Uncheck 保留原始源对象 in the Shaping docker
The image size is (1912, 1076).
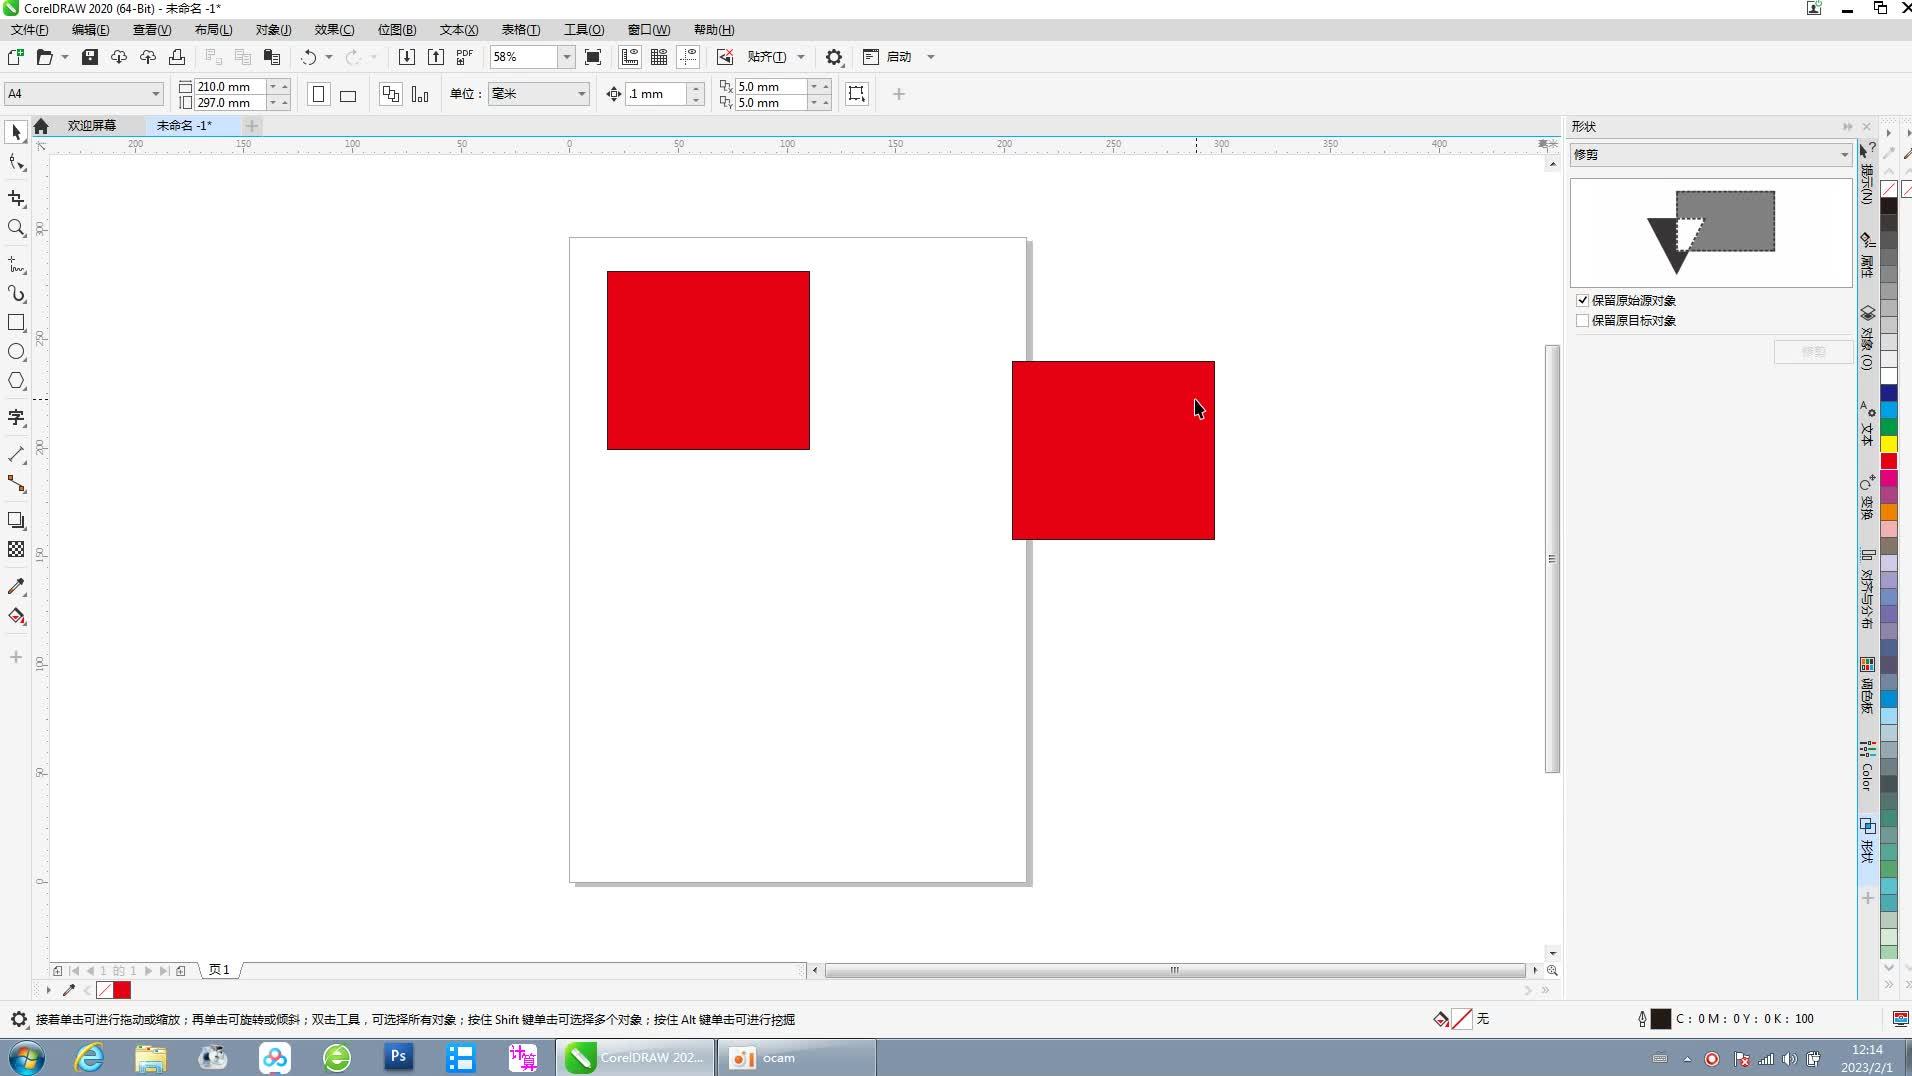pos(1582,300)
